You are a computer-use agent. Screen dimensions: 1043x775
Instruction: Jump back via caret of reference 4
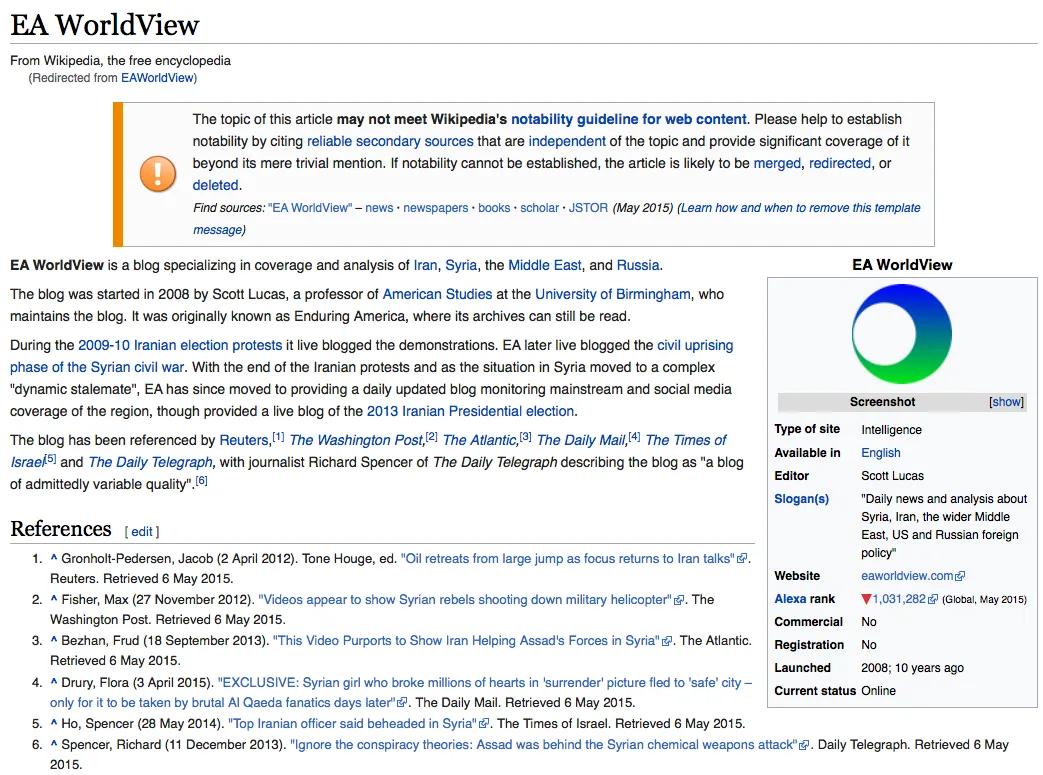point(54,682)
